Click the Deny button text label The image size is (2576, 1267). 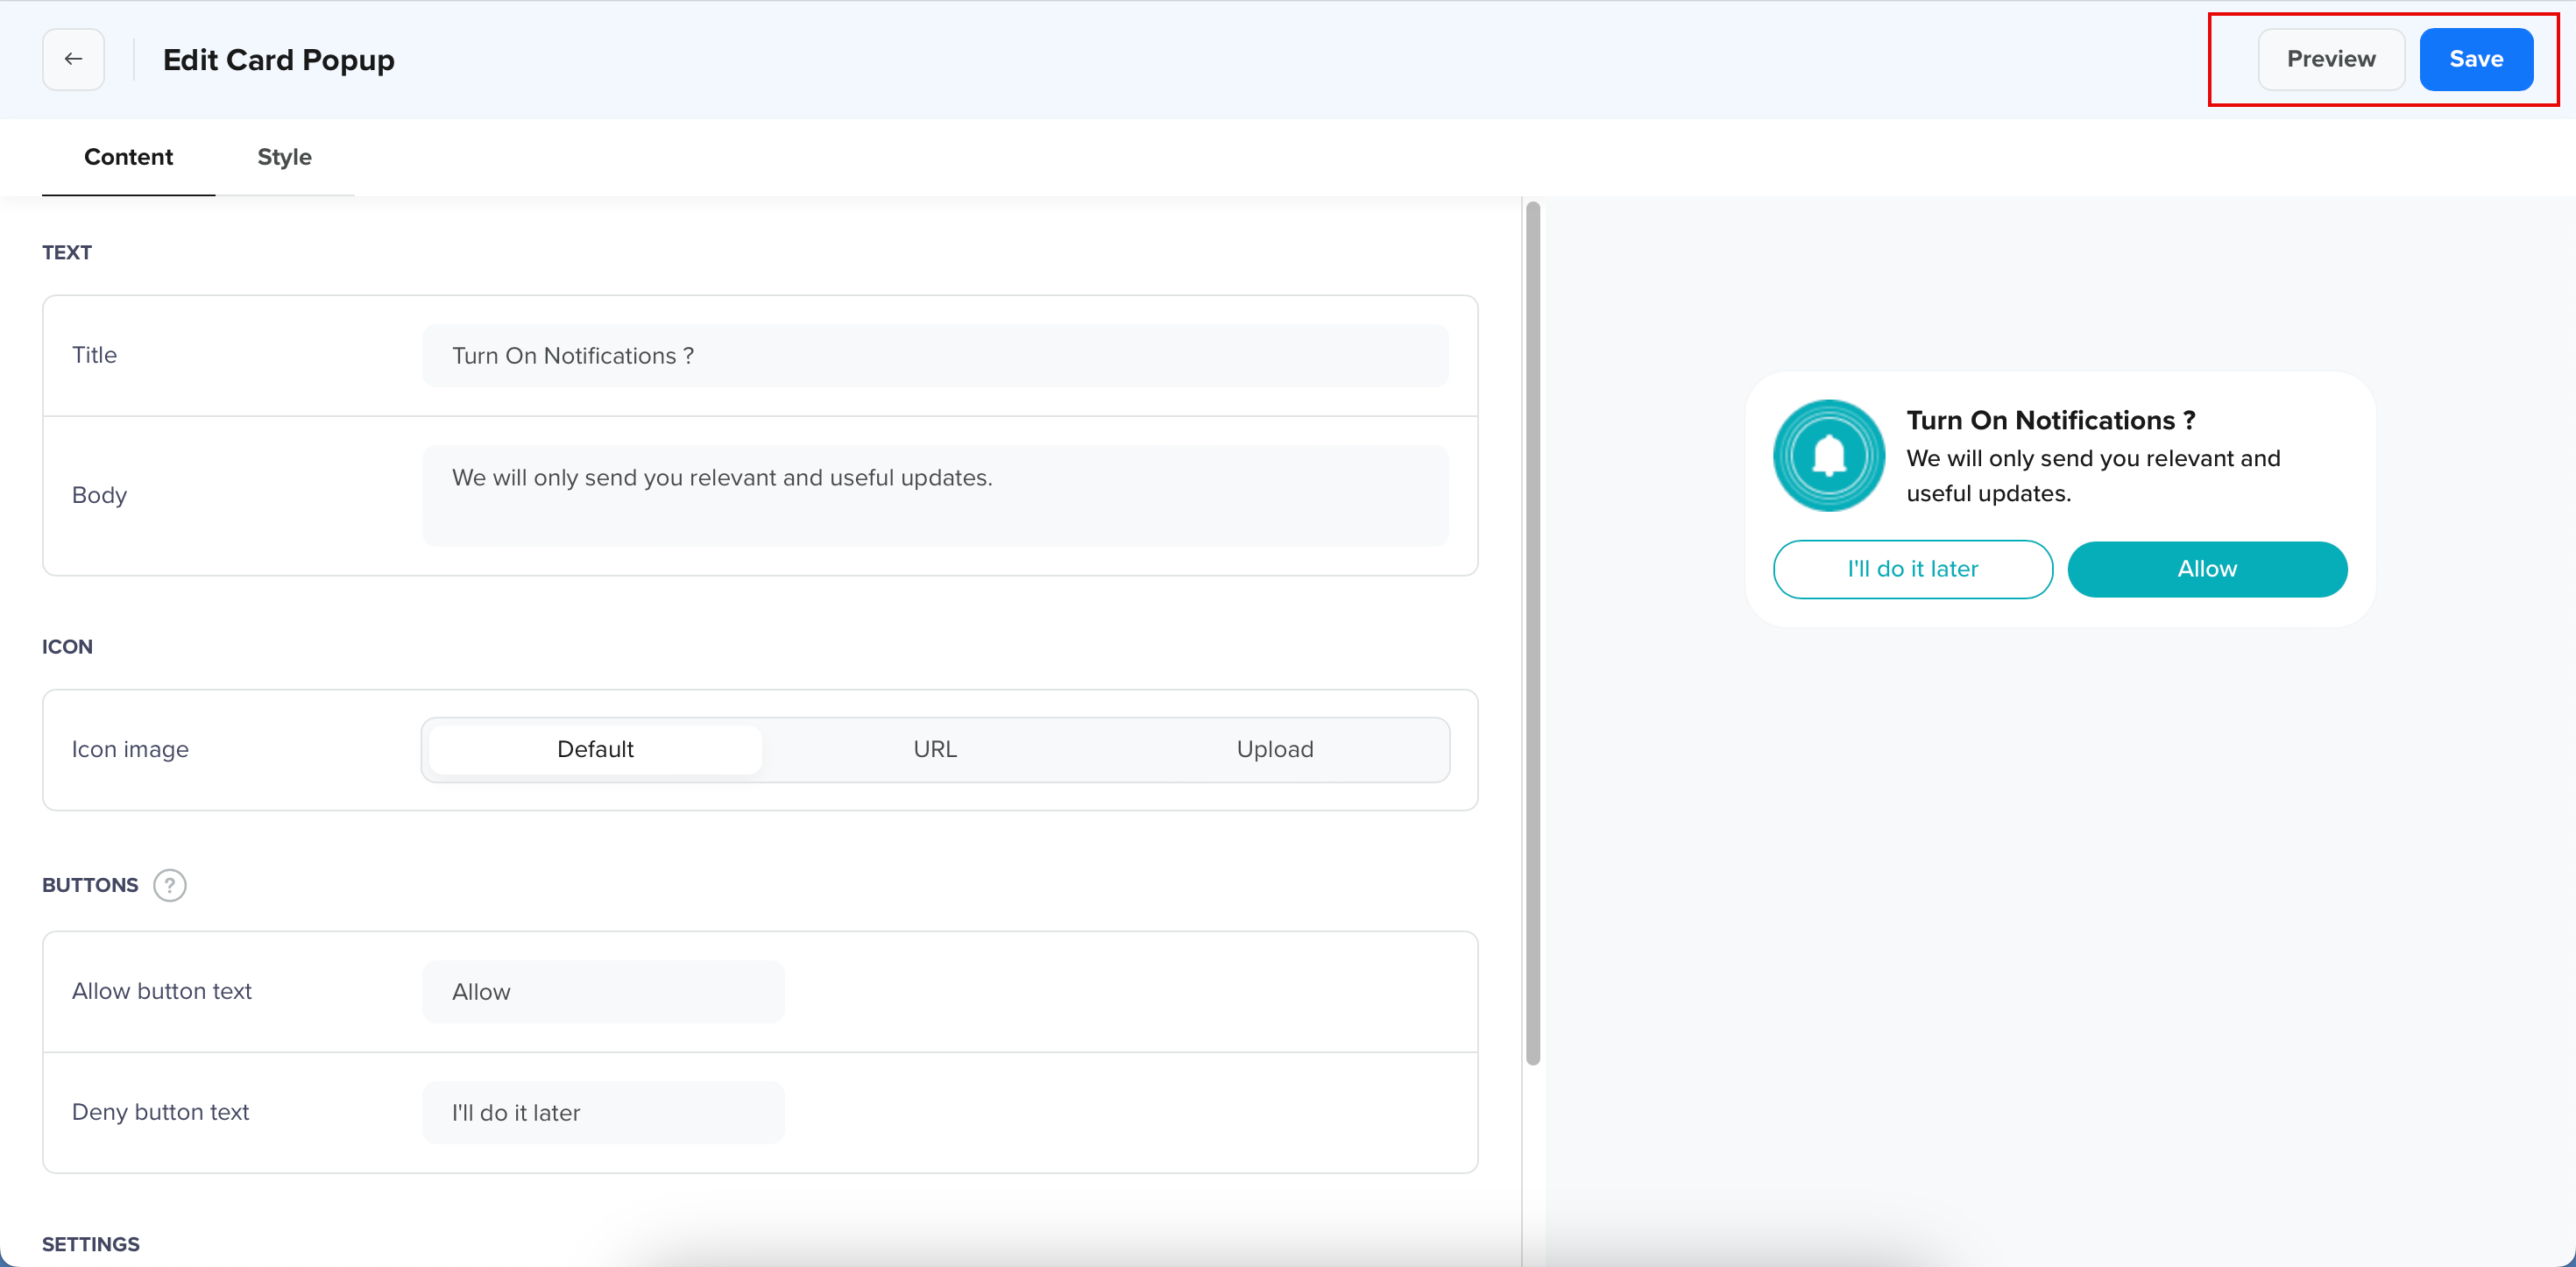click(x=160, y=1112)
